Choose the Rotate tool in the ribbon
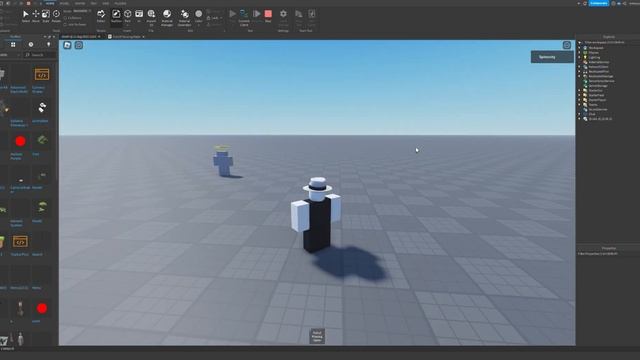 click(56, 16)
